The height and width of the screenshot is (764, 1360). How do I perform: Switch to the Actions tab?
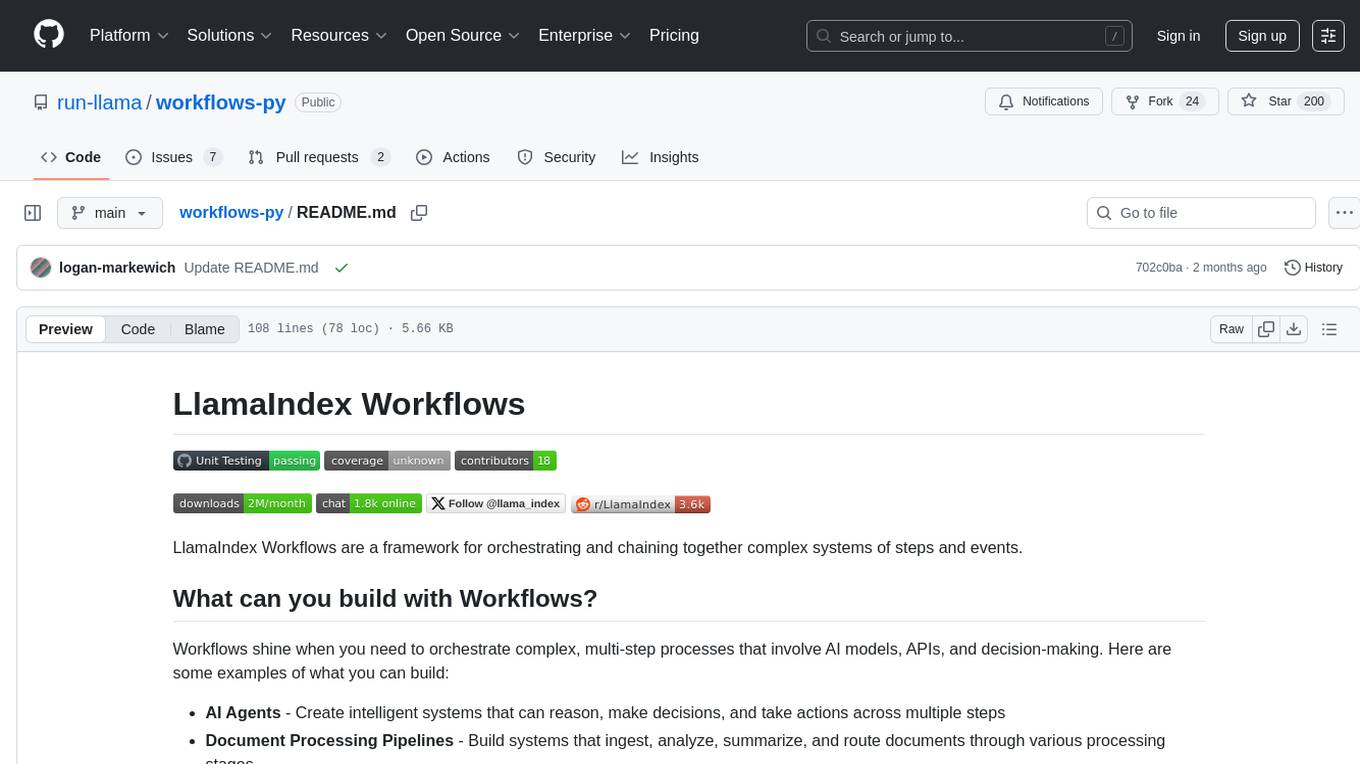click(x=453, y=157)
